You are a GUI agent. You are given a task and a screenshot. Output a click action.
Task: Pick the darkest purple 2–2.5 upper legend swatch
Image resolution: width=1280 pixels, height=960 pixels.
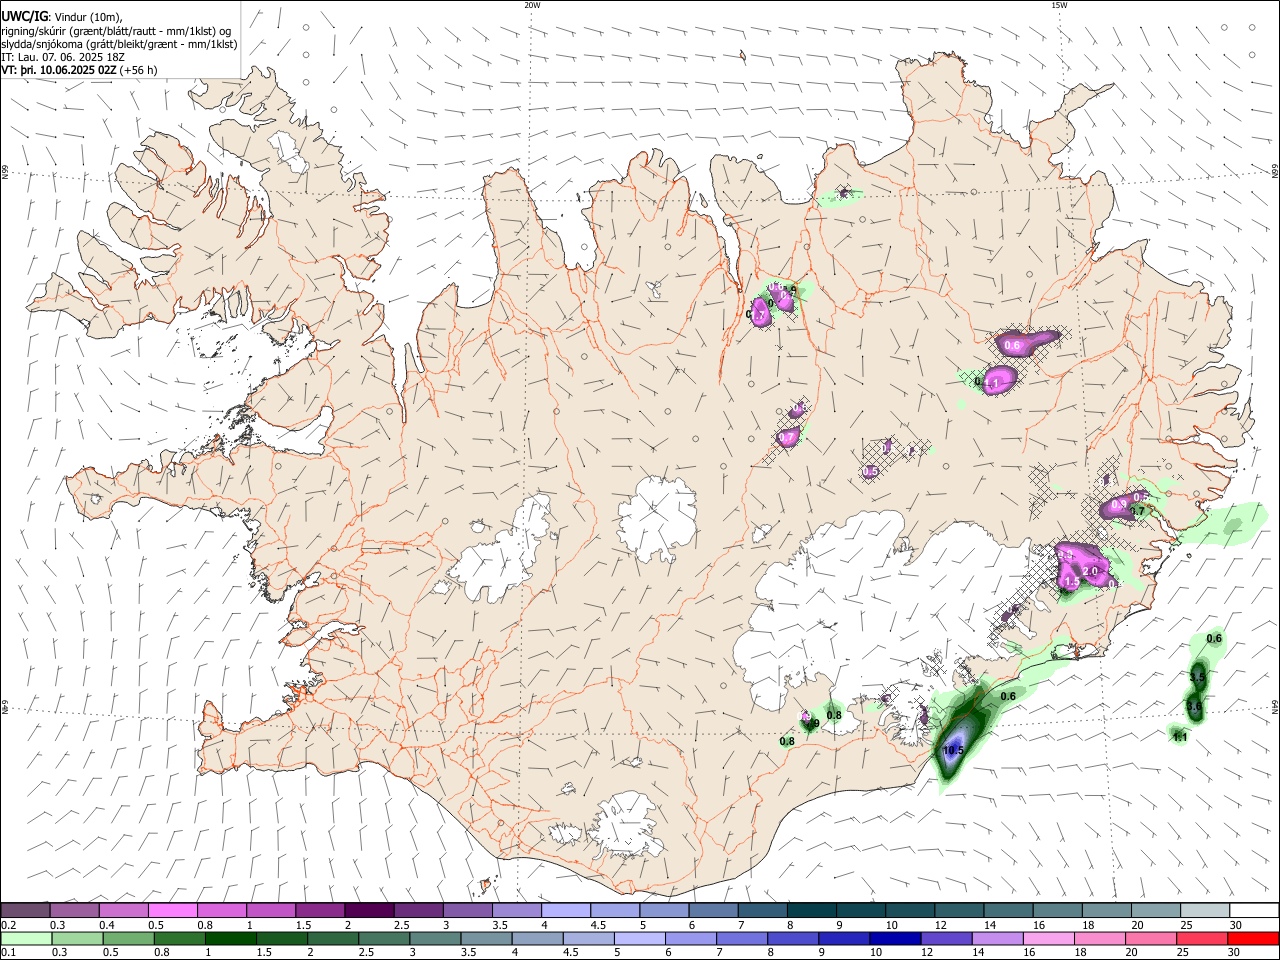[x=368, y=910]
